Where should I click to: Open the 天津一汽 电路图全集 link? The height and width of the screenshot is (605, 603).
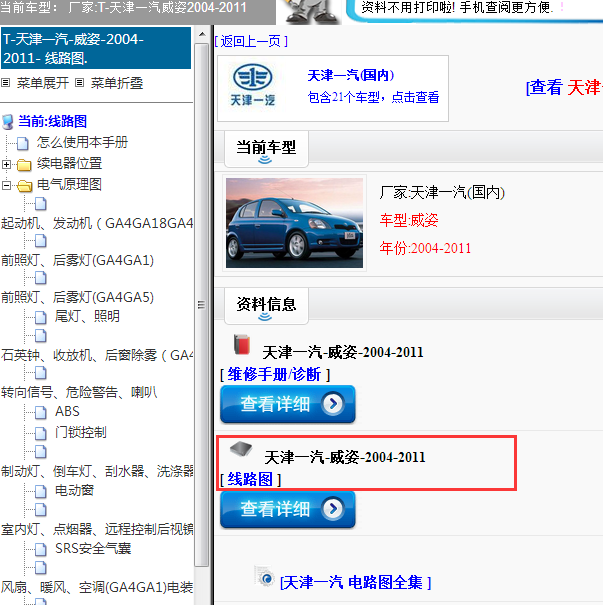click(355, 582)
